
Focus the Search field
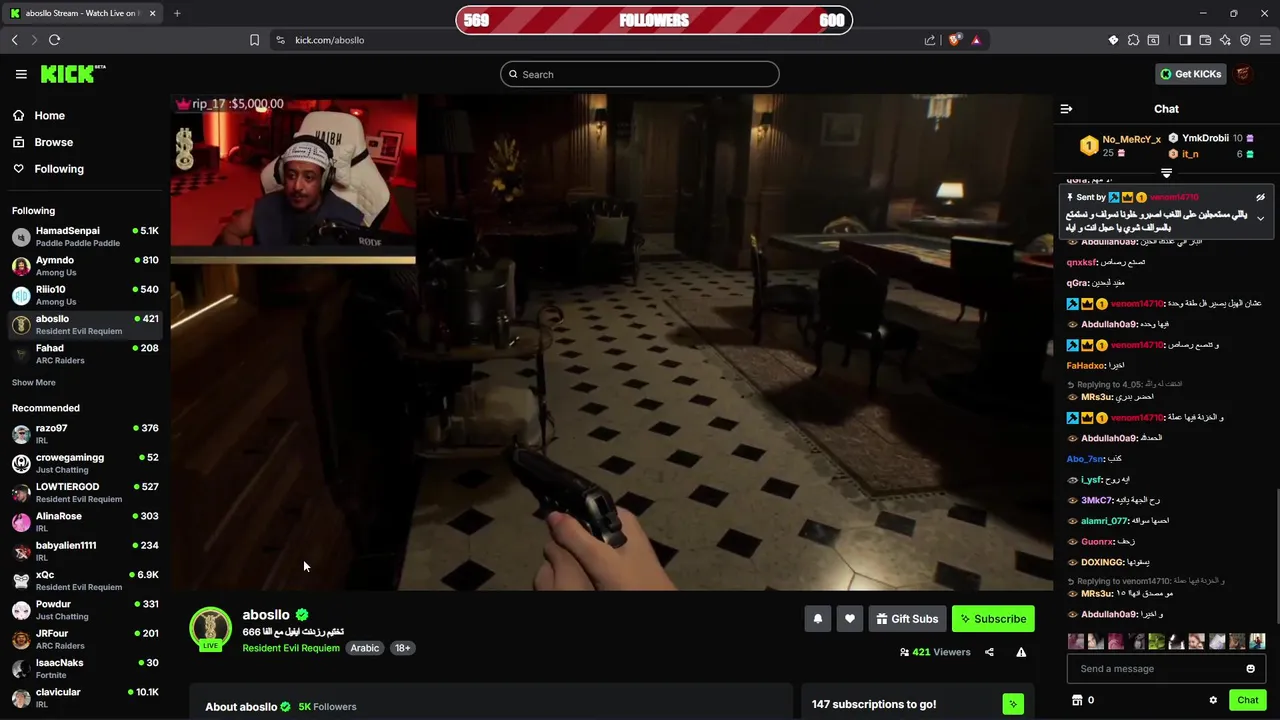[x=640, y=74]
